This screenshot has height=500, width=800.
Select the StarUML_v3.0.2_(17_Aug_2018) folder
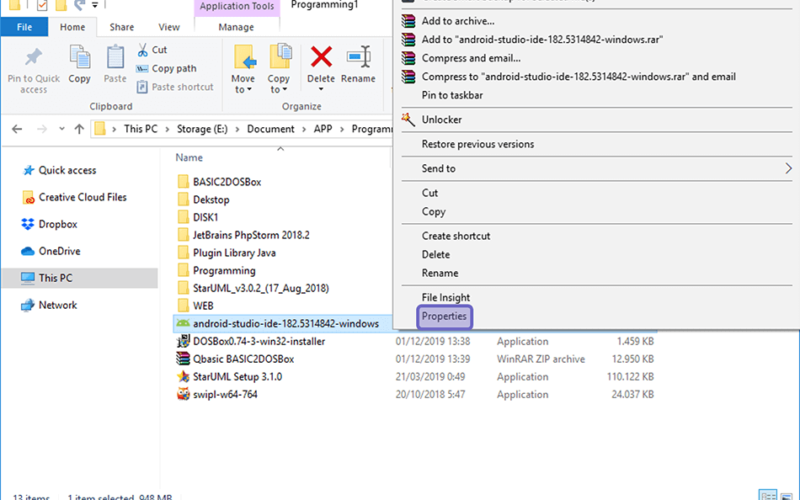(x=261, y=288)
